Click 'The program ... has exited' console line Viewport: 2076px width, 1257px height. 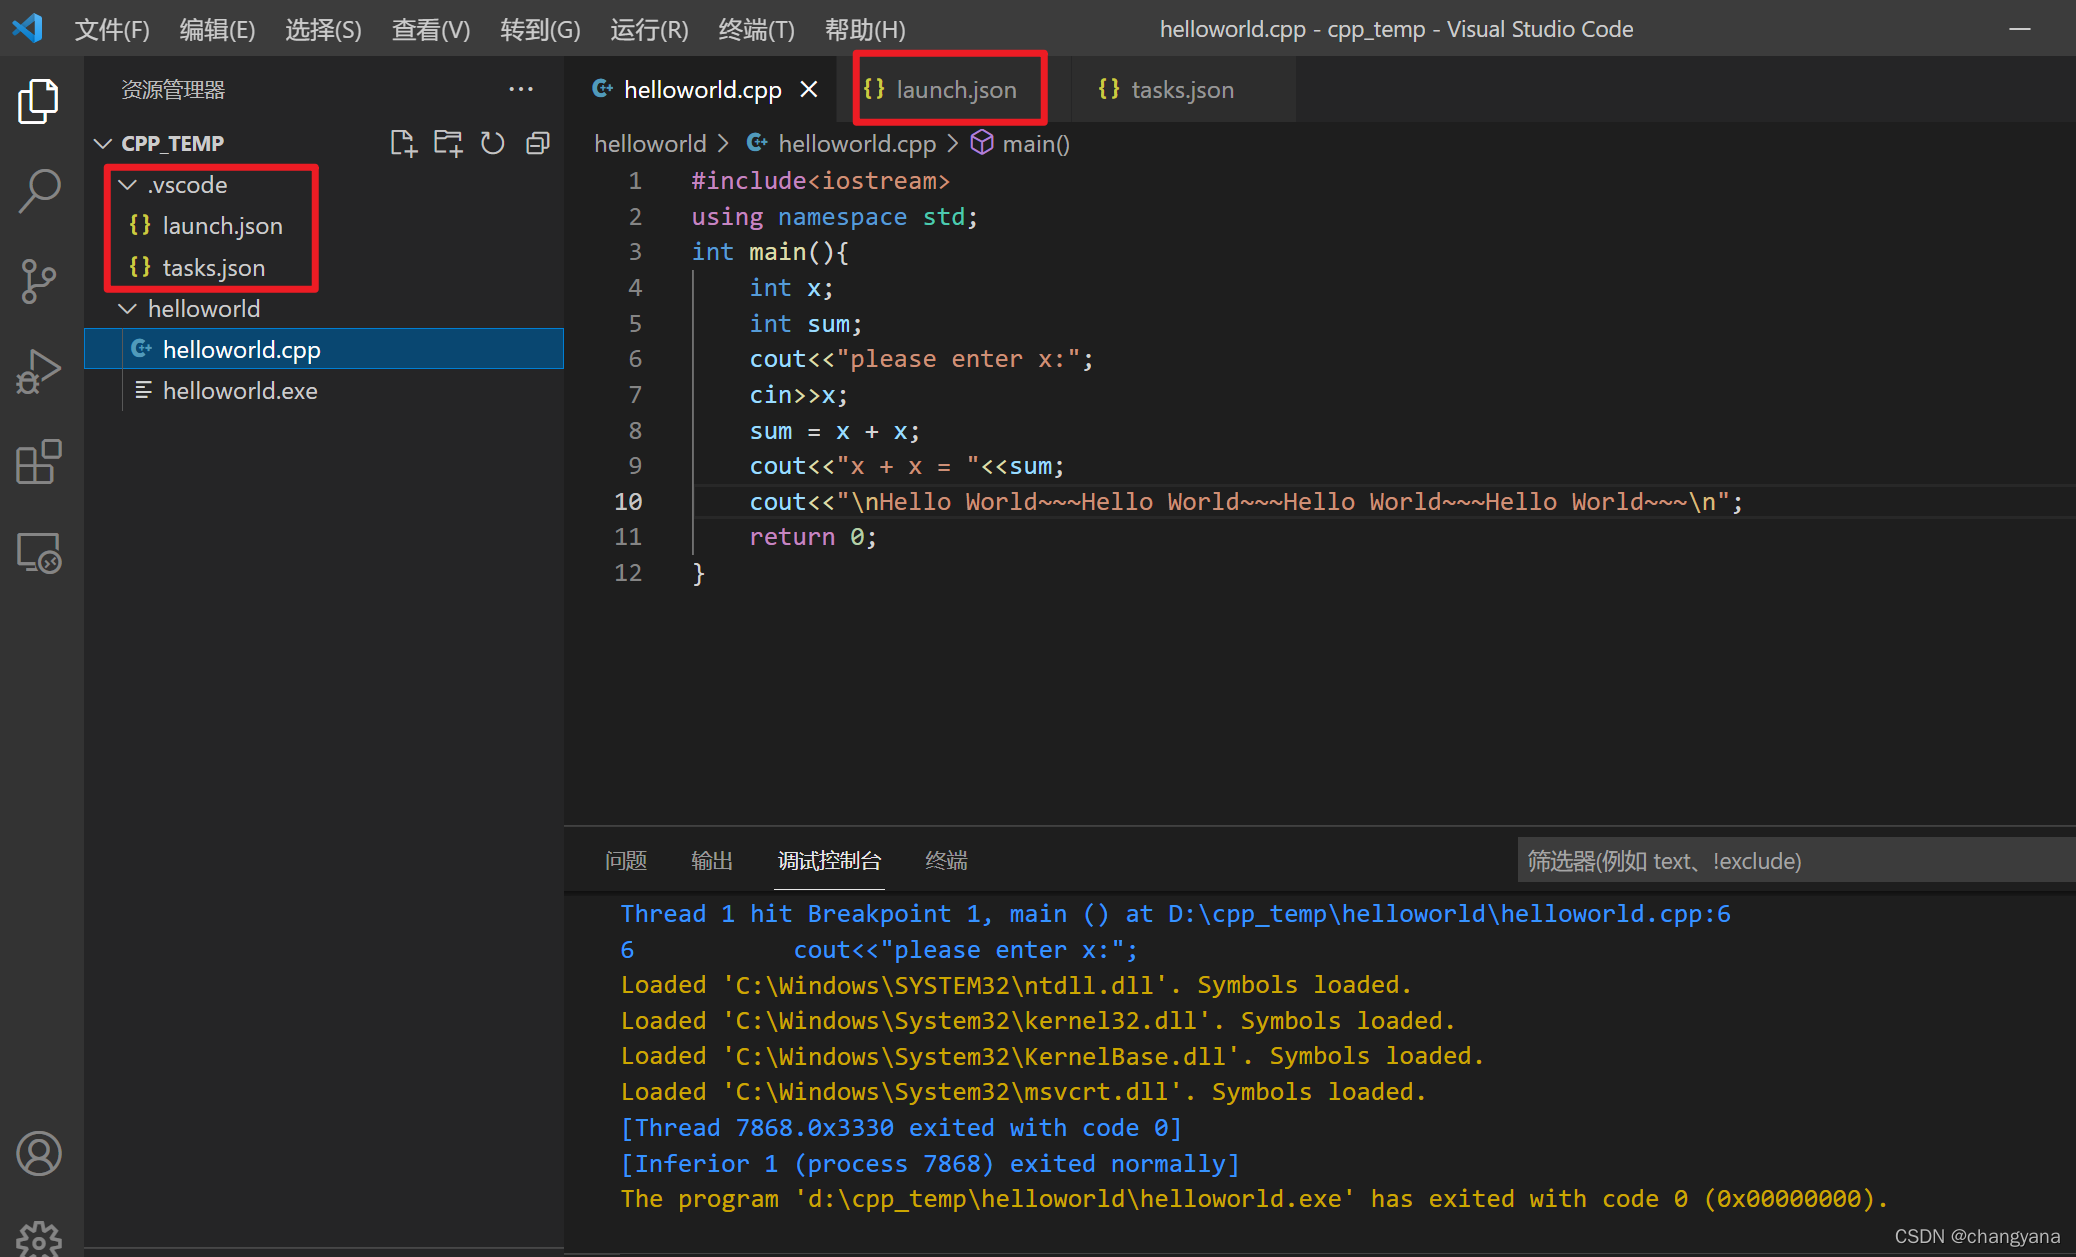1254,1199
